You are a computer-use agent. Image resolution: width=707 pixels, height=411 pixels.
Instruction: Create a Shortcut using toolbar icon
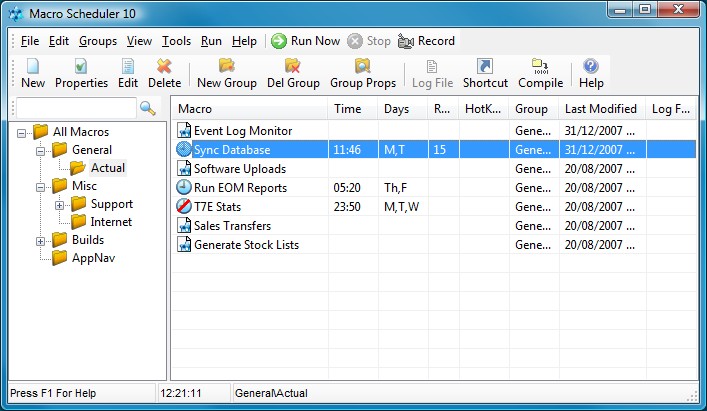485,66
